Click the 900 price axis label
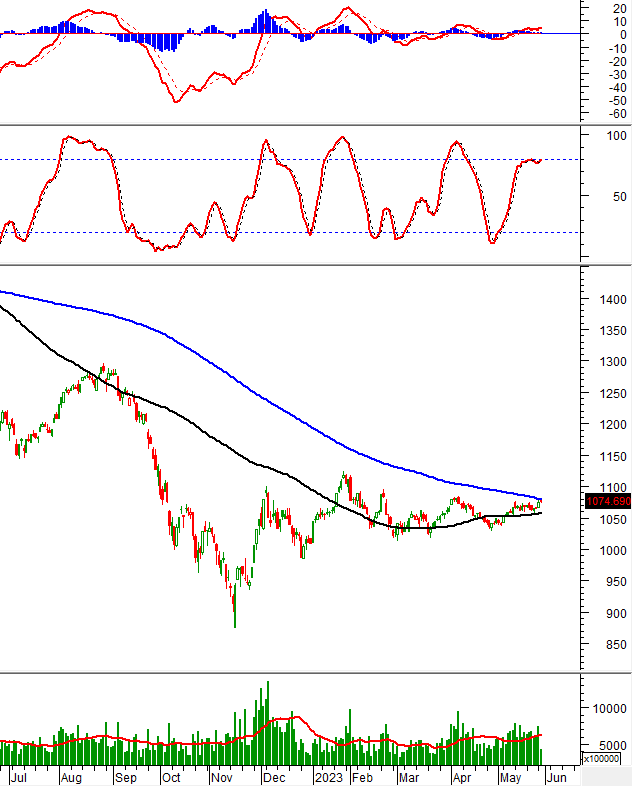The width and height of the screenshot is (632, 786). click(x=616, y=614)
